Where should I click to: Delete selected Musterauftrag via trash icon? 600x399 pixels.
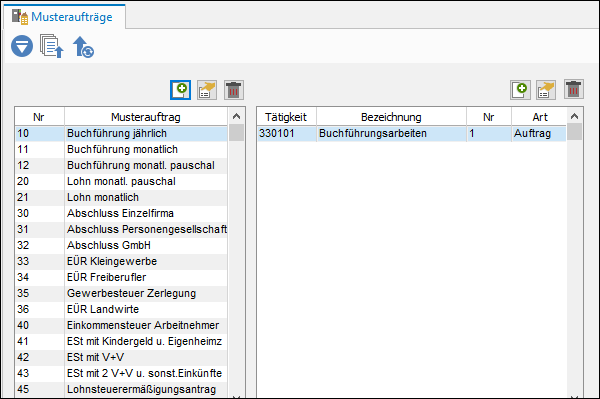(x=234, y=90)
